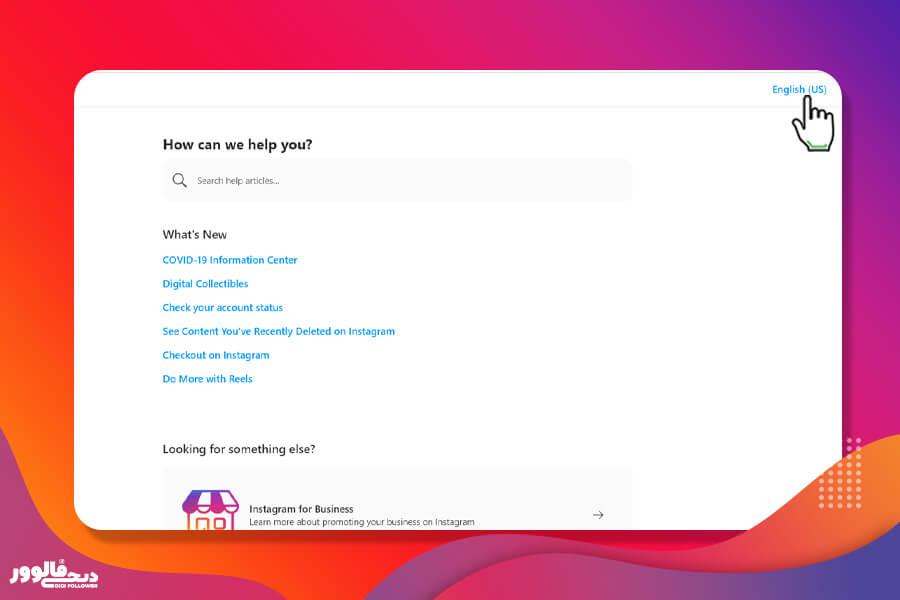Open See Content You've Recently Deleted link
The width and height of the screenshot is (900, 600).
[x=278, y=331]
